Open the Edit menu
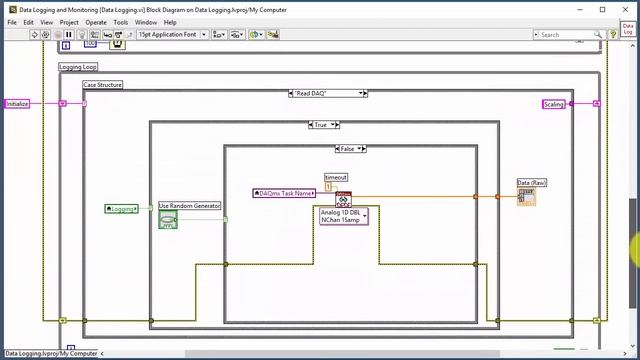Screen dimensions: 640x360 [x=28, y=22]
